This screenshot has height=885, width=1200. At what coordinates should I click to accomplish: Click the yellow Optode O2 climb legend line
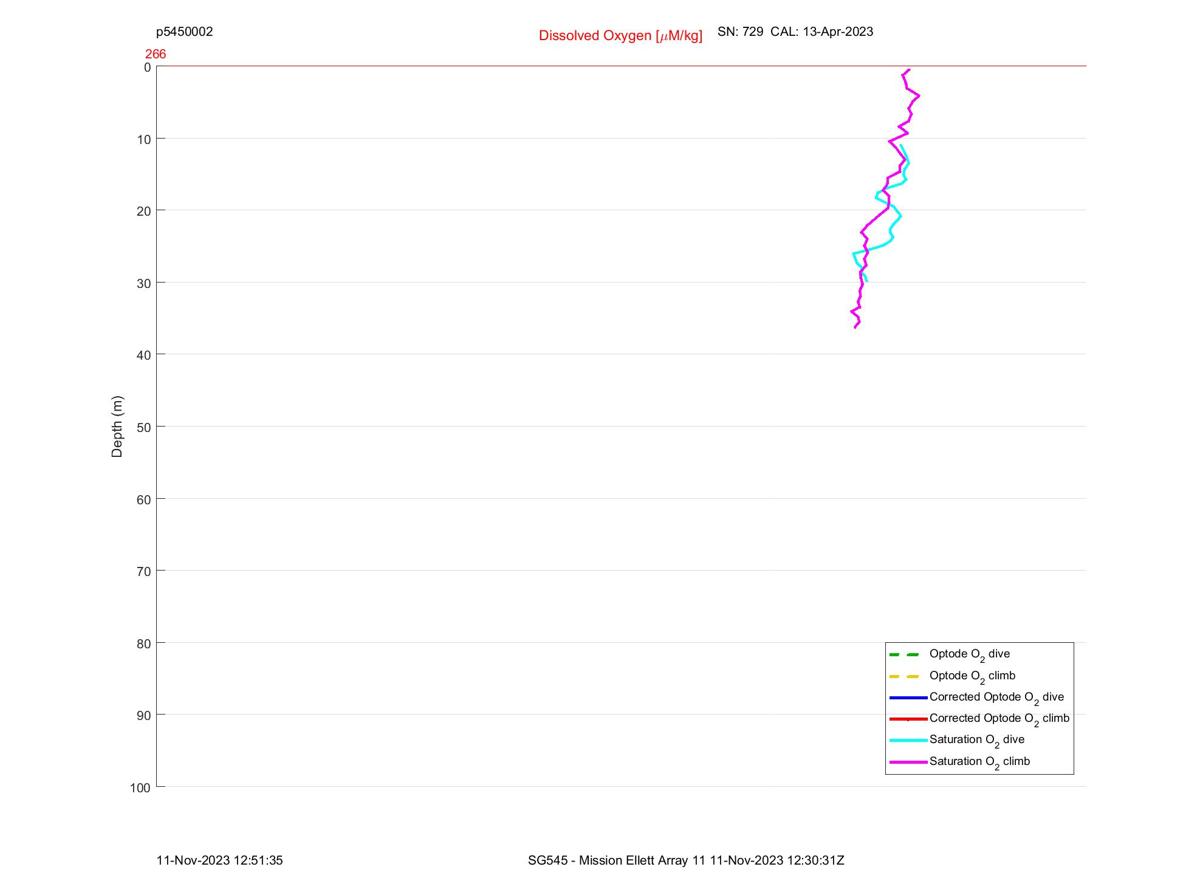tap(908, 676)
